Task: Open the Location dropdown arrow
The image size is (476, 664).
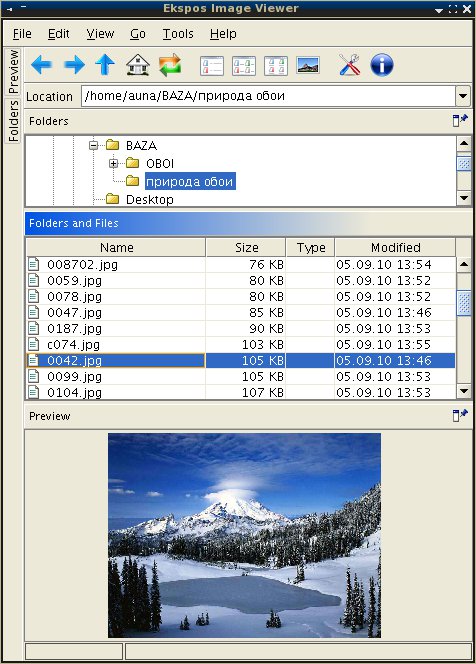Action: (x=463, y=96)
